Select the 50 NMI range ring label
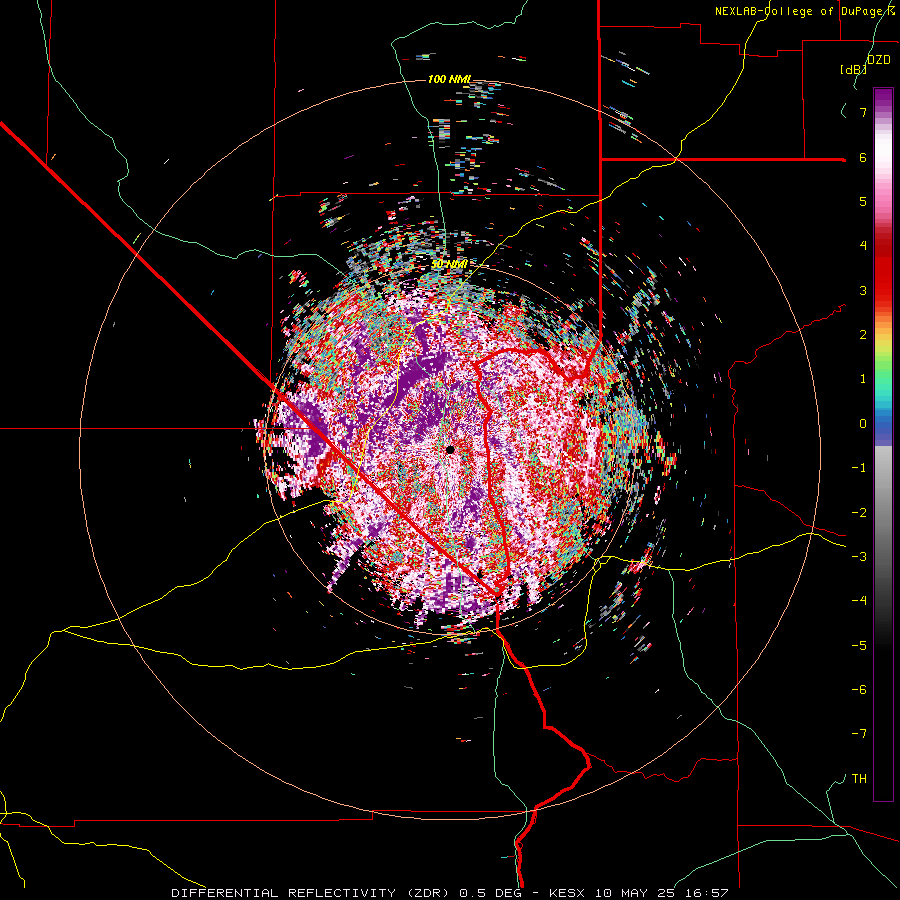900x900 pixels. 449,263
